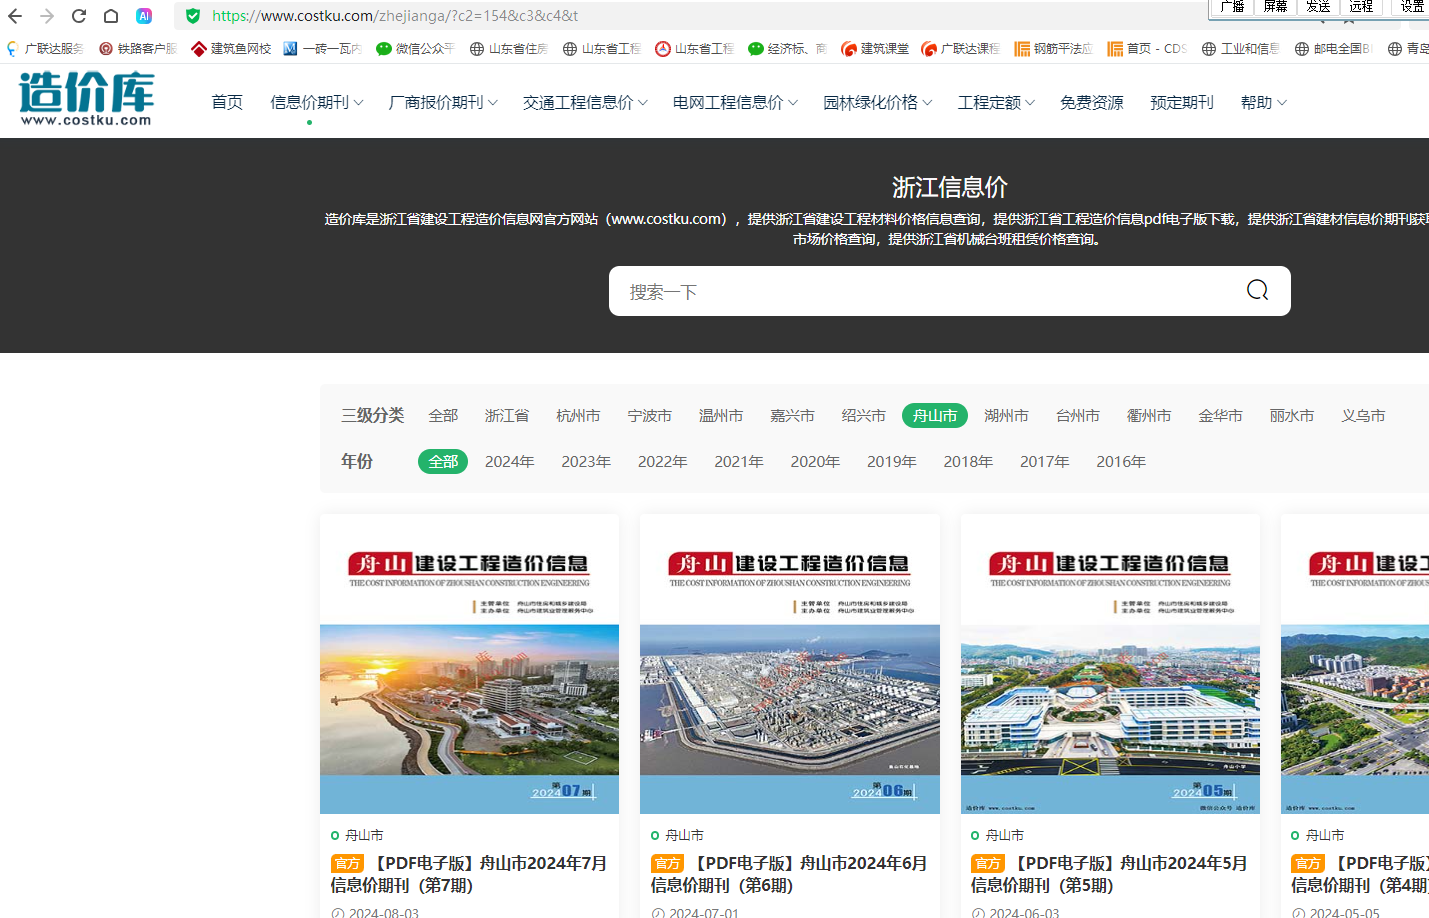Viewport: 1429px width, 918px height.
Task: Filter by 金华市 category
Action: click(x=1221, y=415)
